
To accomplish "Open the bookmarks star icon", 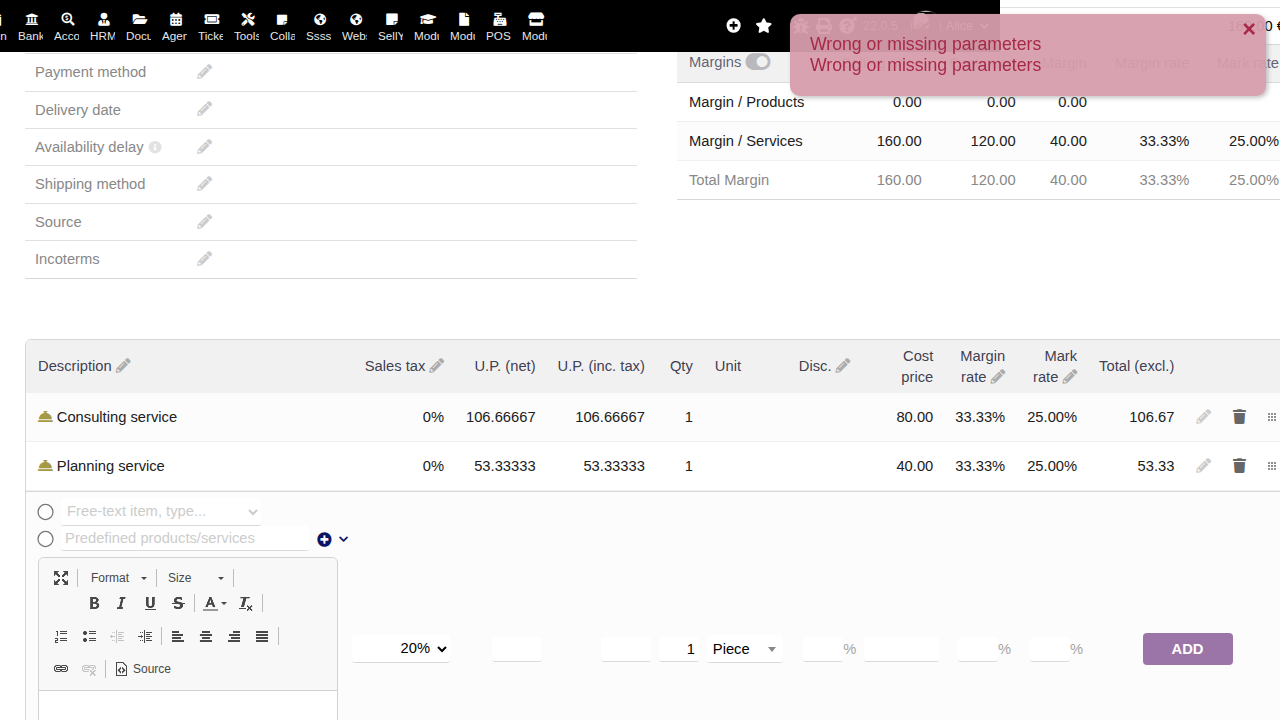I will click(764, 26).
